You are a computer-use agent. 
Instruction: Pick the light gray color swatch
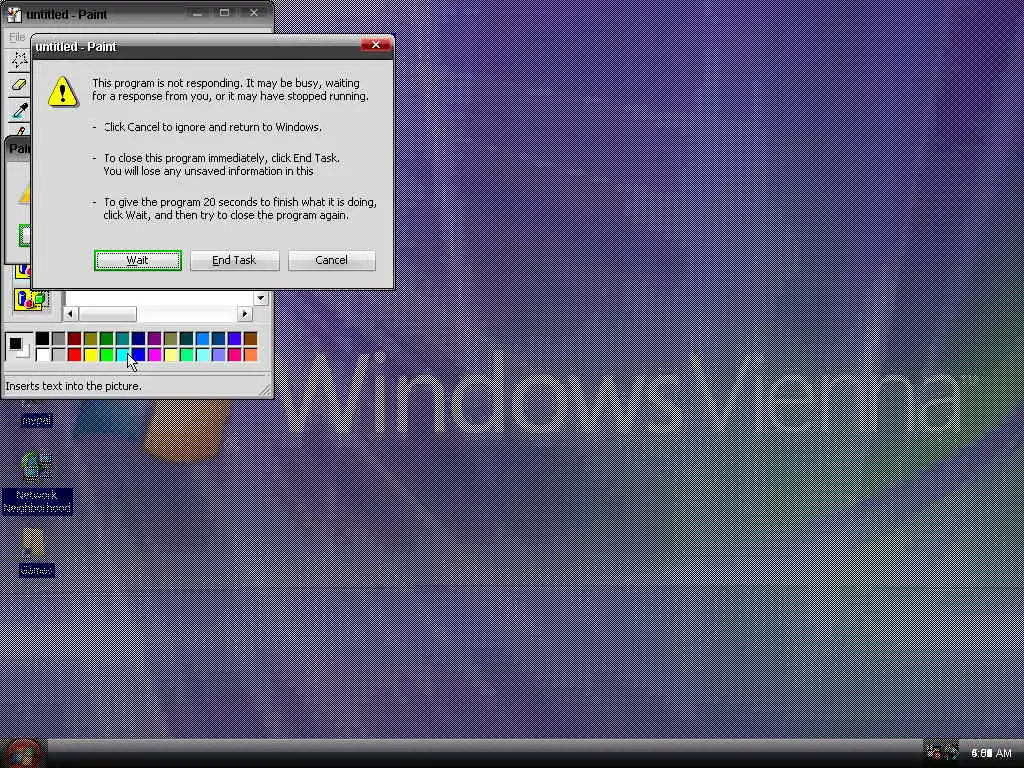pyautogui.click(x=58, y=355)
